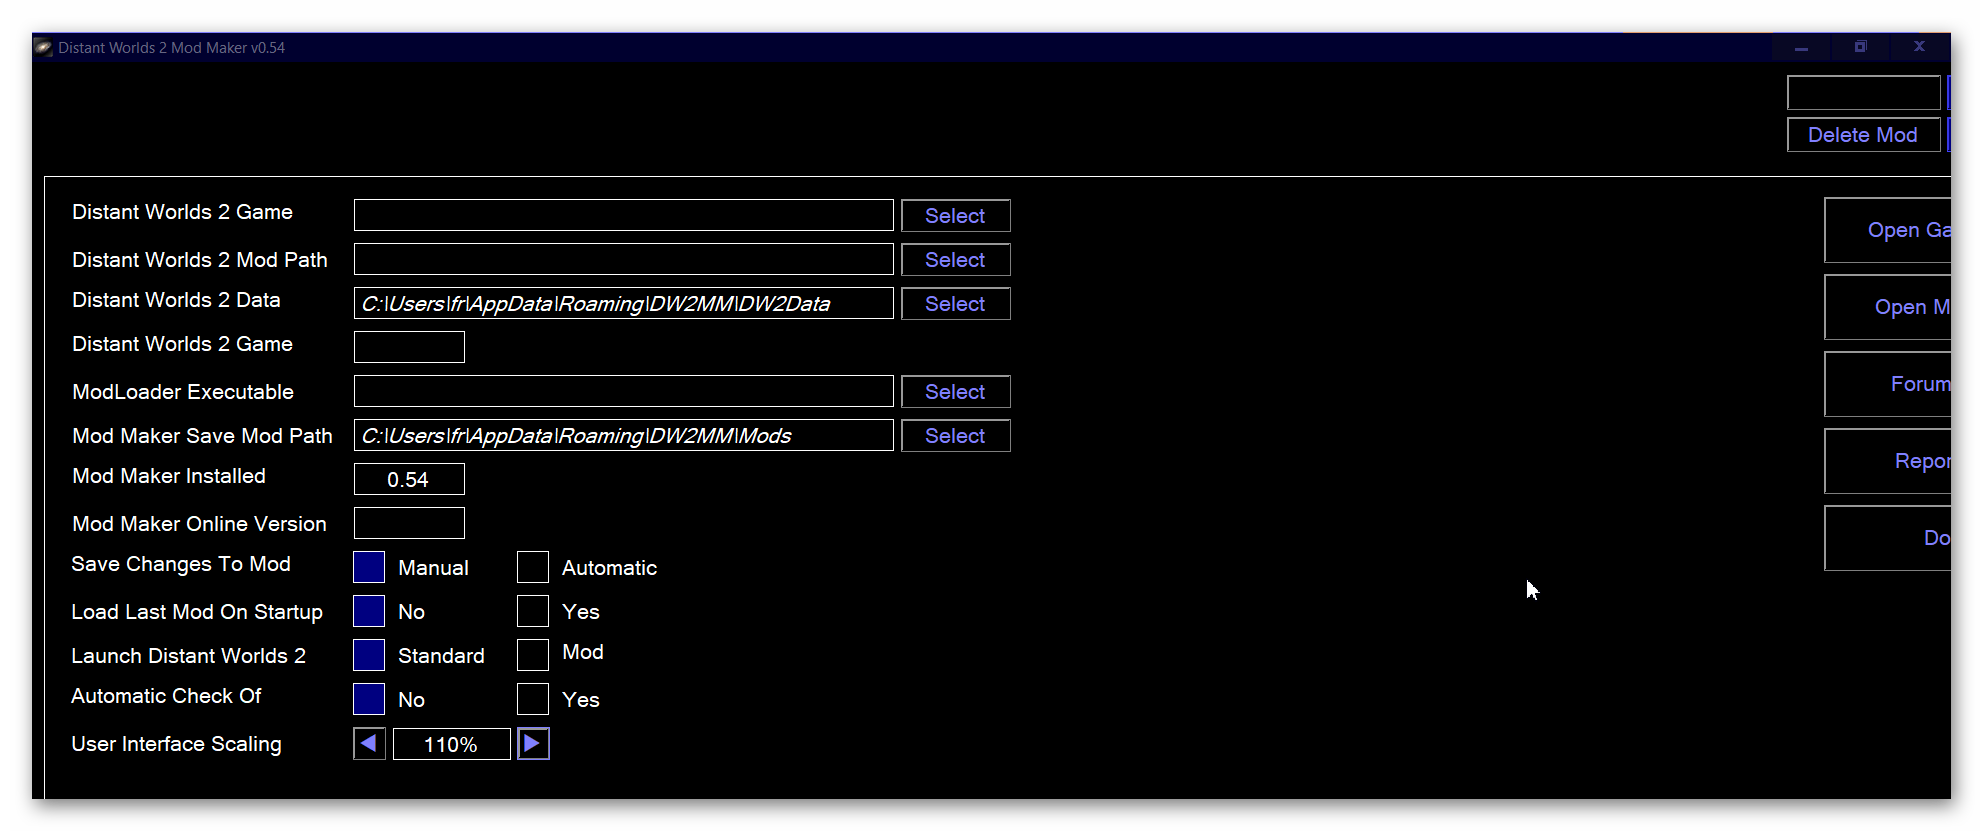Click the Mod Maker Save Mod Path field
Viewport: 1983px width, 831px height.
[623, 435]
